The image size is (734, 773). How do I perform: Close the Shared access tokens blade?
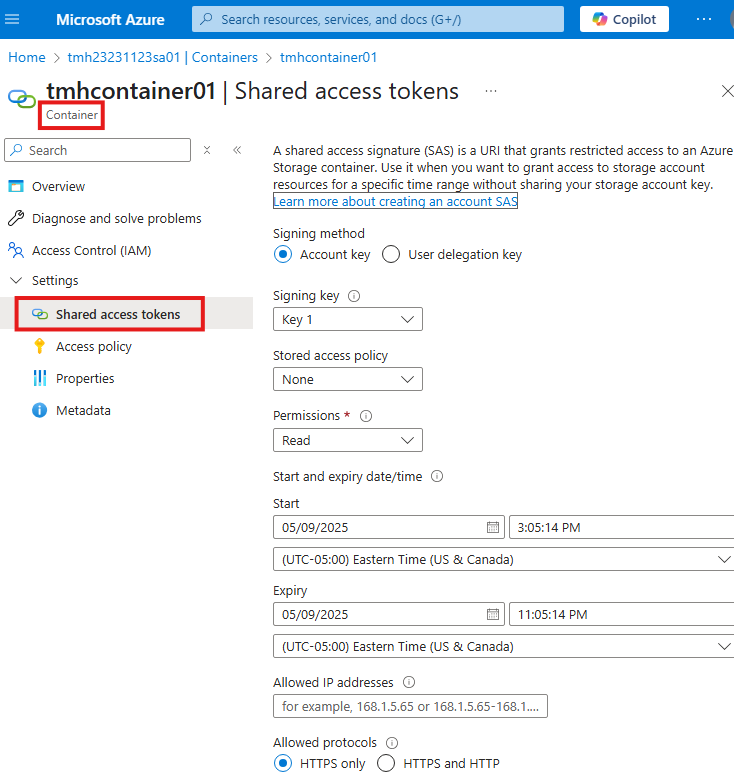(727, 91)
